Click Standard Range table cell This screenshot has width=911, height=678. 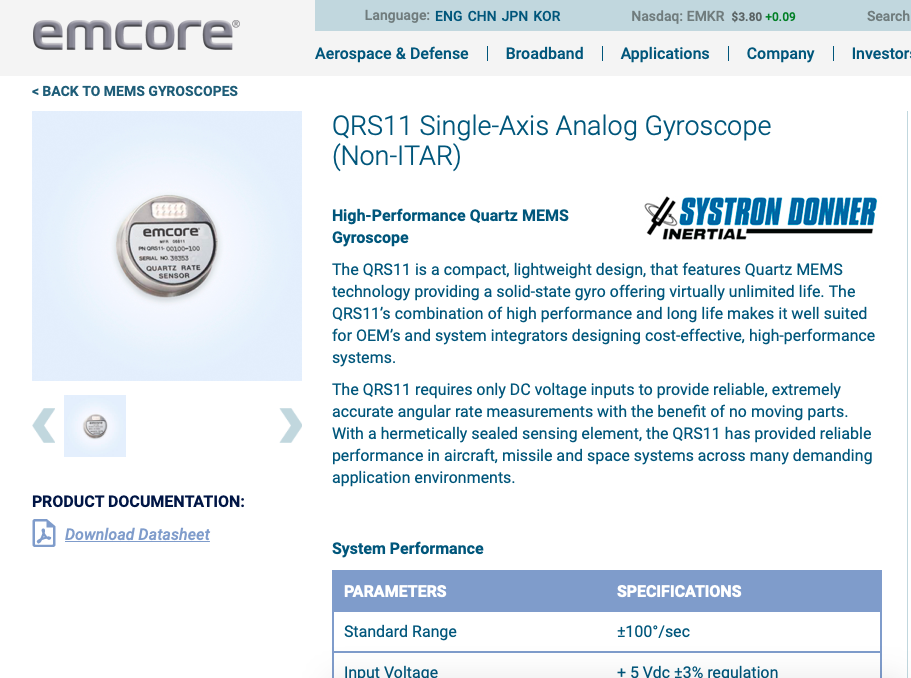point(400,632)
